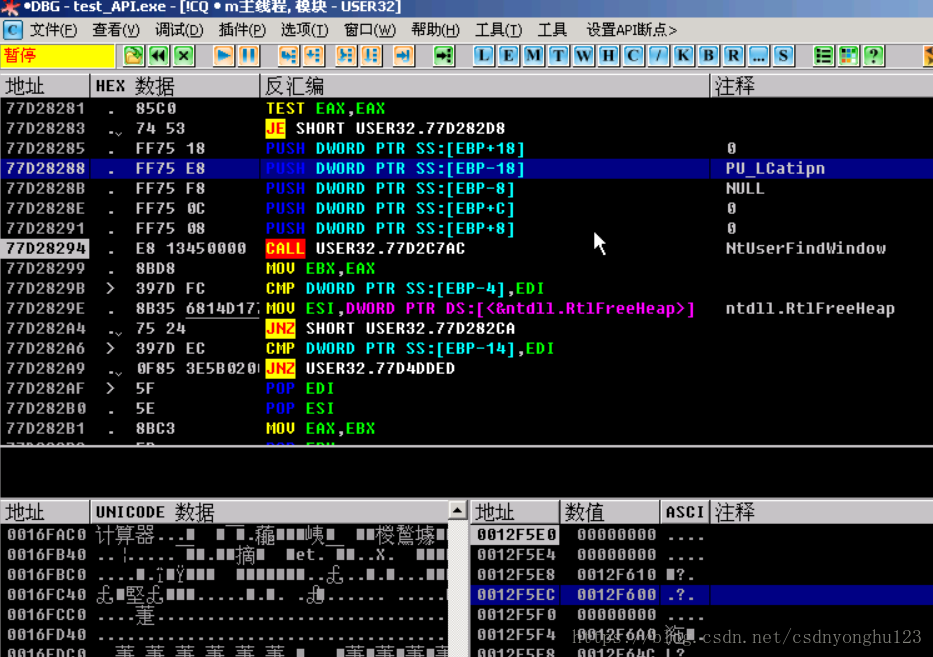Click the disassembly 注释 column header
The height and width of the screenshot is (657, 933).
821,86
